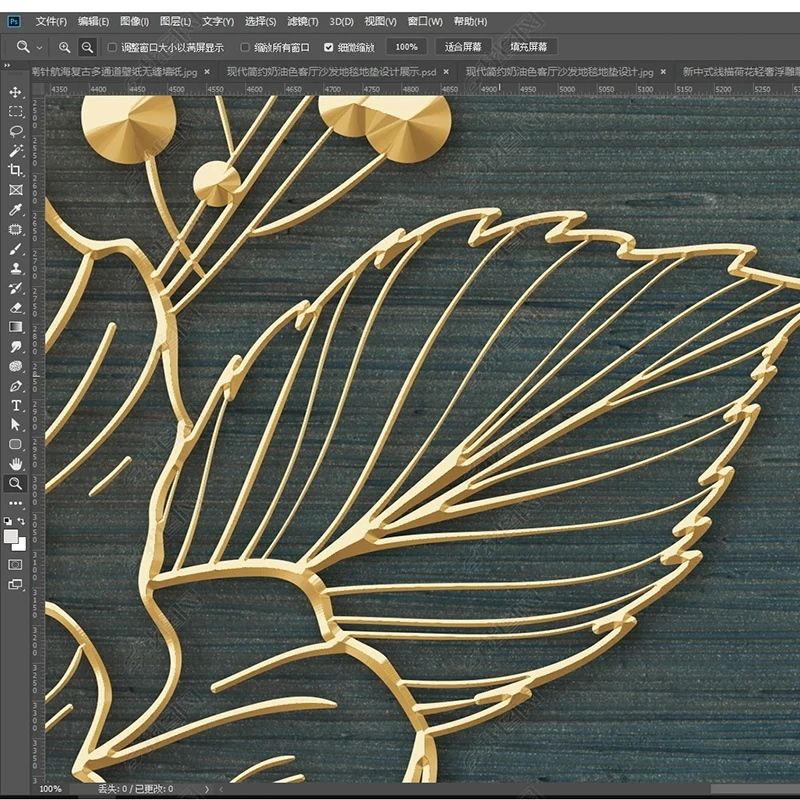The width and height of the screenshot is (800, 800).
Task: Disable the scrubby zoom checkbox
Action: point(330,45)
